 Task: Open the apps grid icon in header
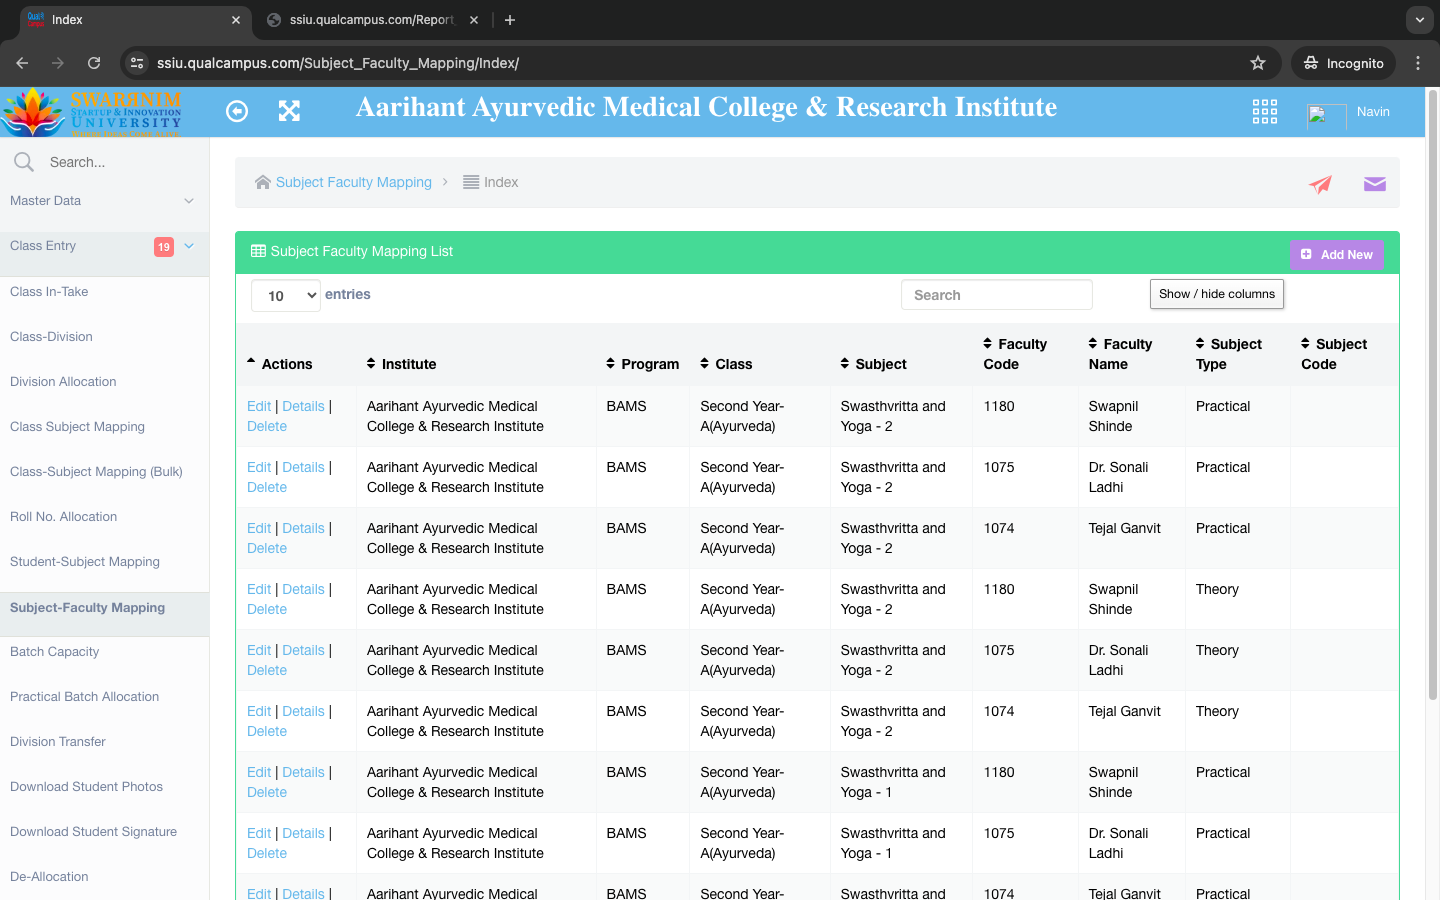pos(1265,111)
